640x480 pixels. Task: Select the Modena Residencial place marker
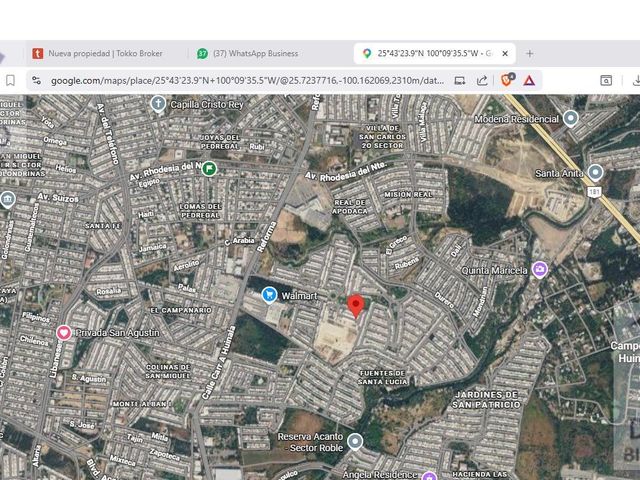coord(571,118)
